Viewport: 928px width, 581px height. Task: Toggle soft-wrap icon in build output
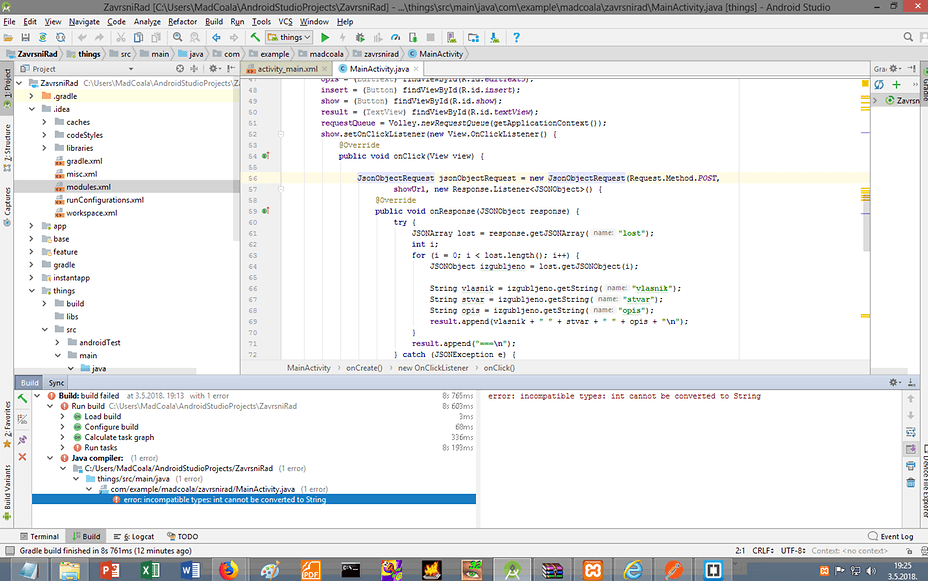911,432
